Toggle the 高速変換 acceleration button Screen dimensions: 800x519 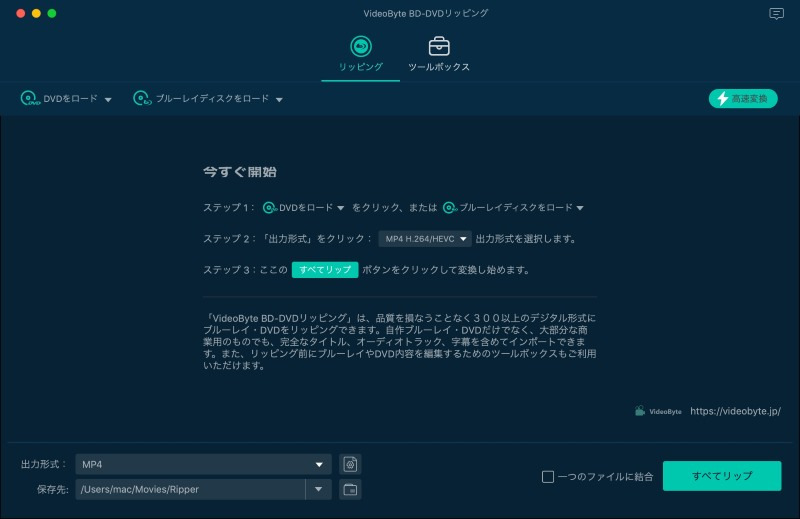[743, 98]
